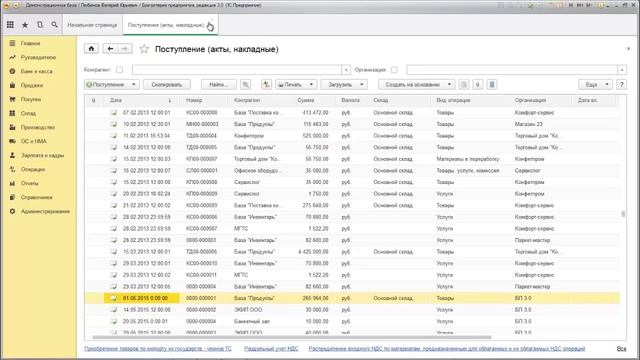Switch to Начальная страница tab

point(92,25)
